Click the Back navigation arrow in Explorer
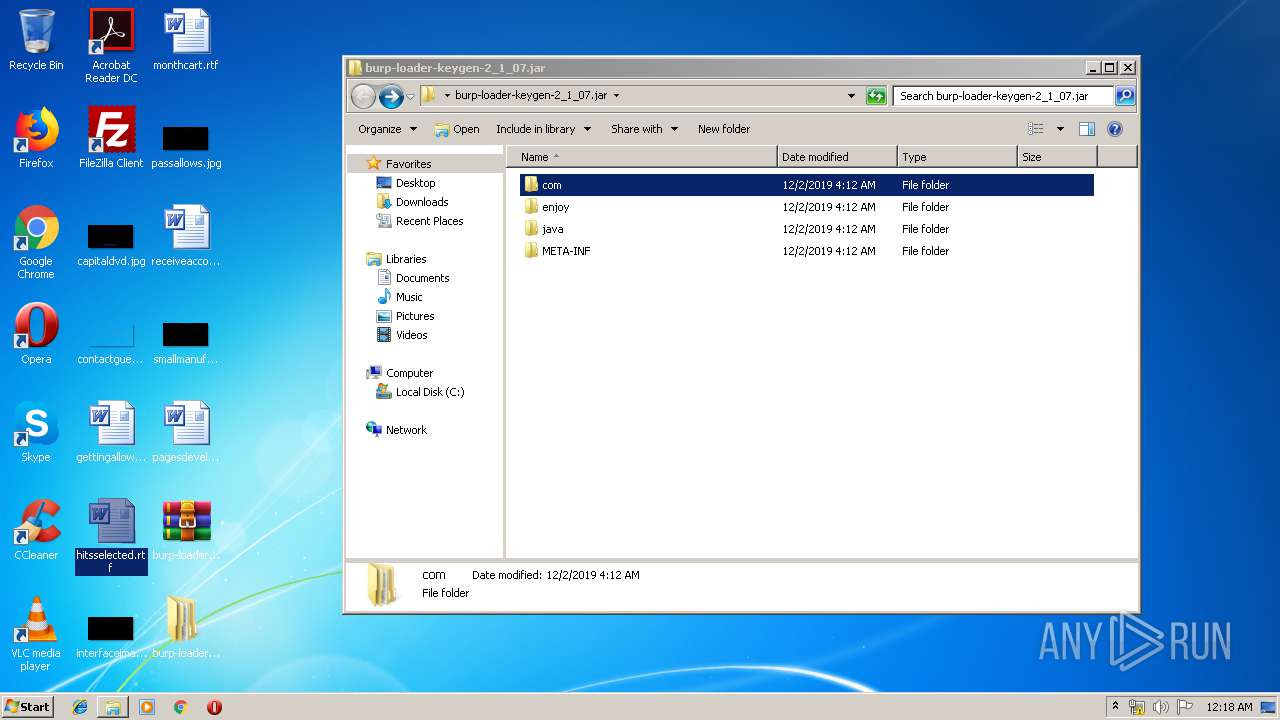Viewport: 1280px width, 720px height. (363, 96)
